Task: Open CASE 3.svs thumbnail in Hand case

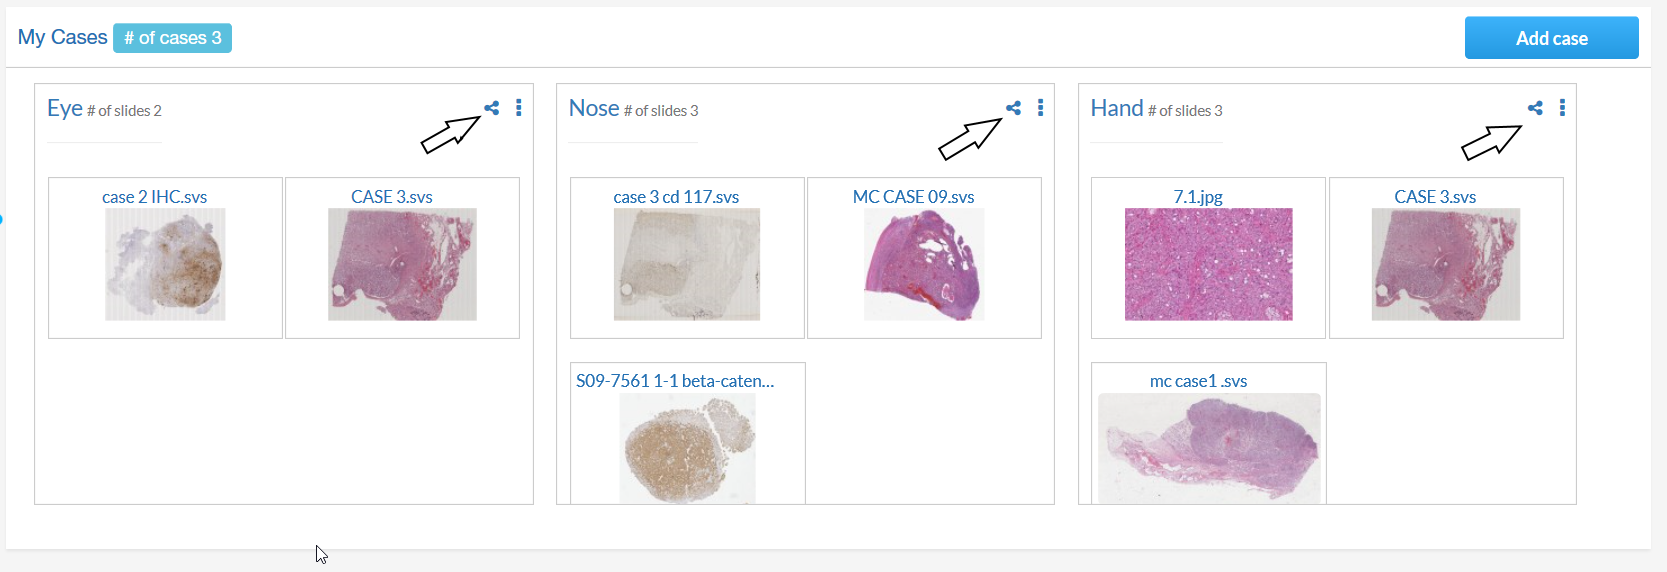Action: (x=1445, y=264)
